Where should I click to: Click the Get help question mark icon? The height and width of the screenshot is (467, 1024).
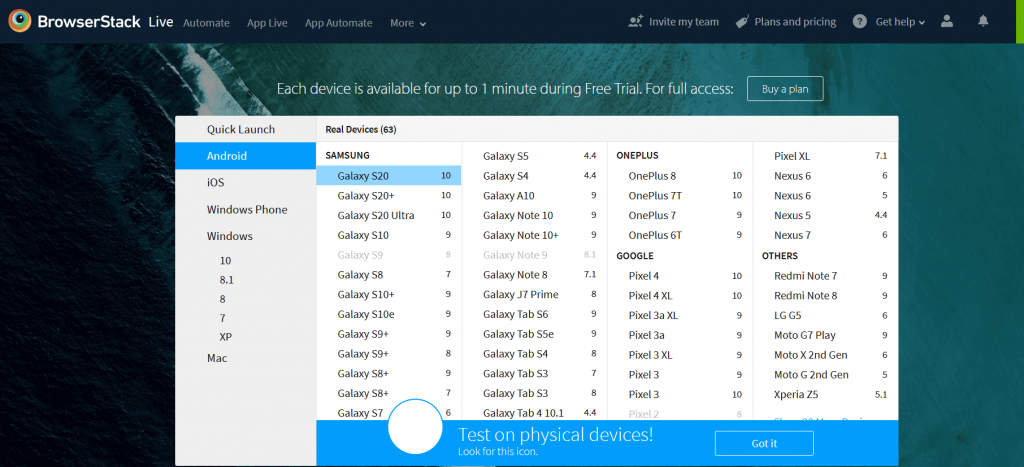[860, 22]
